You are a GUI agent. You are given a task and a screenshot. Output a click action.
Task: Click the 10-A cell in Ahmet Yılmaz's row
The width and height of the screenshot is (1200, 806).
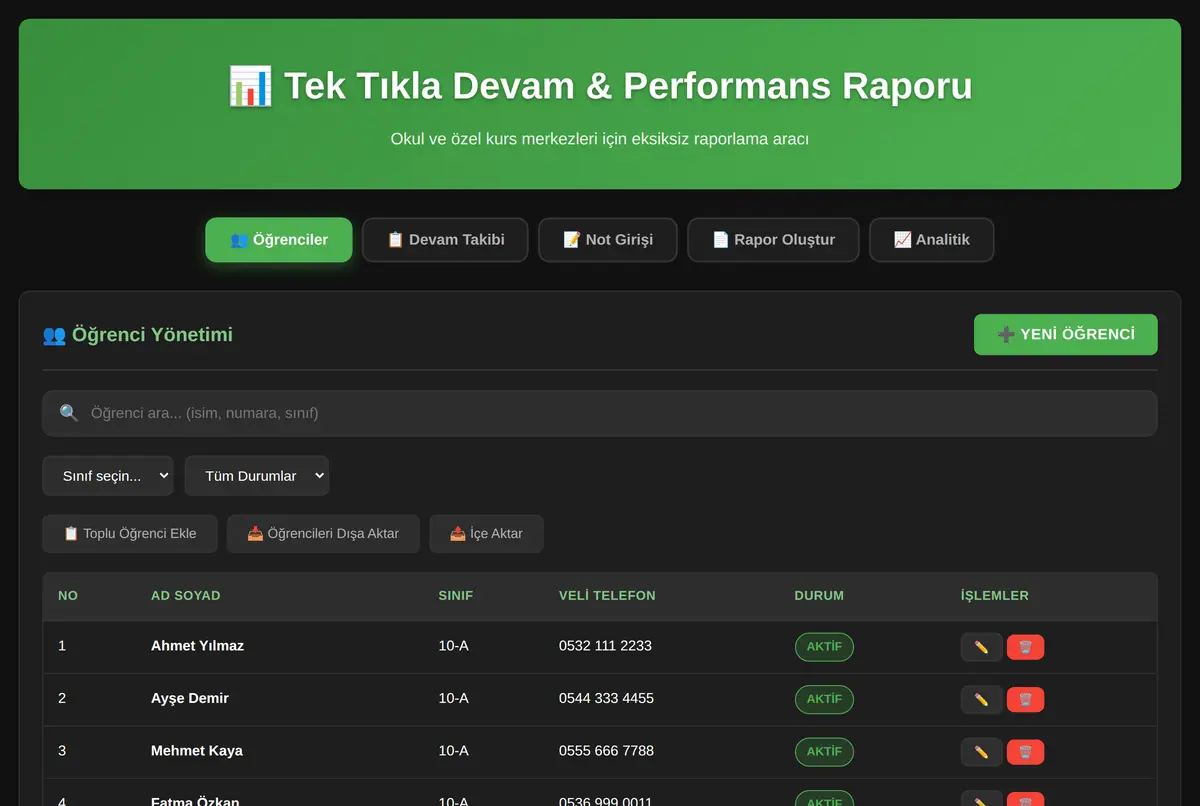click(x=453, y=646)
